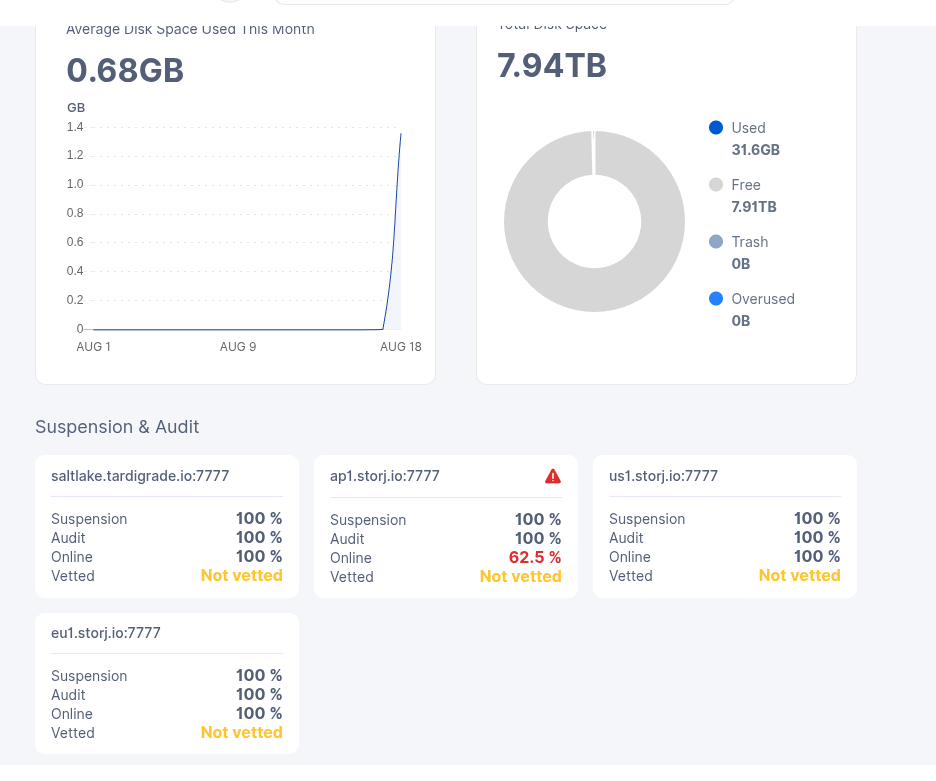The image size is (936, 781).
Task: Click the Overused legend dot
Action: (715, 299)
